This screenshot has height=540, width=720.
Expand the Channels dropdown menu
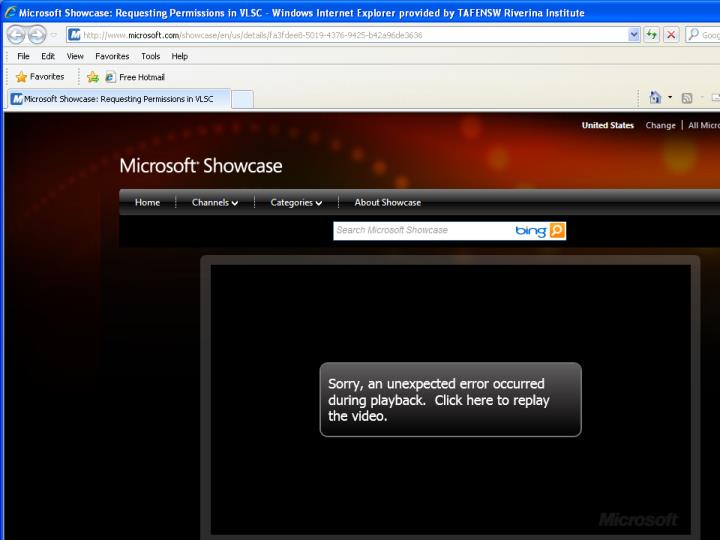pos(214,202)
